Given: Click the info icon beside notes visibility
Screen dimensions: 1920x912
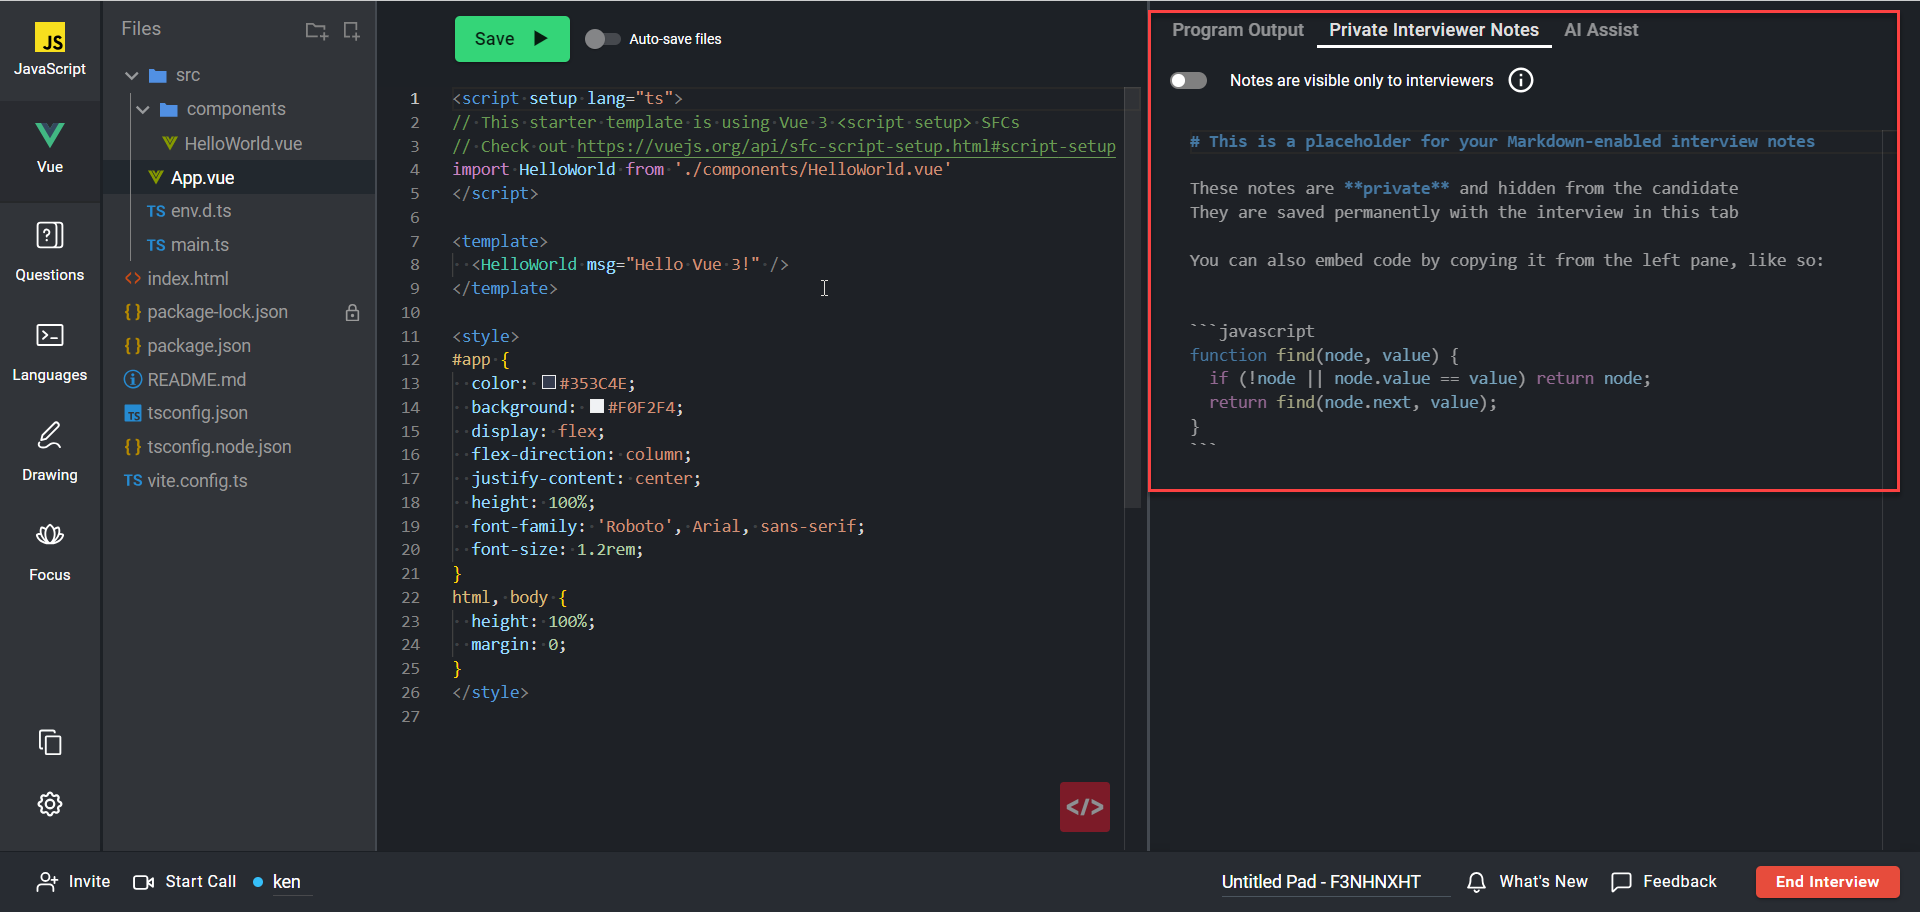Looking at the screenshot, I should [1520, 81].
